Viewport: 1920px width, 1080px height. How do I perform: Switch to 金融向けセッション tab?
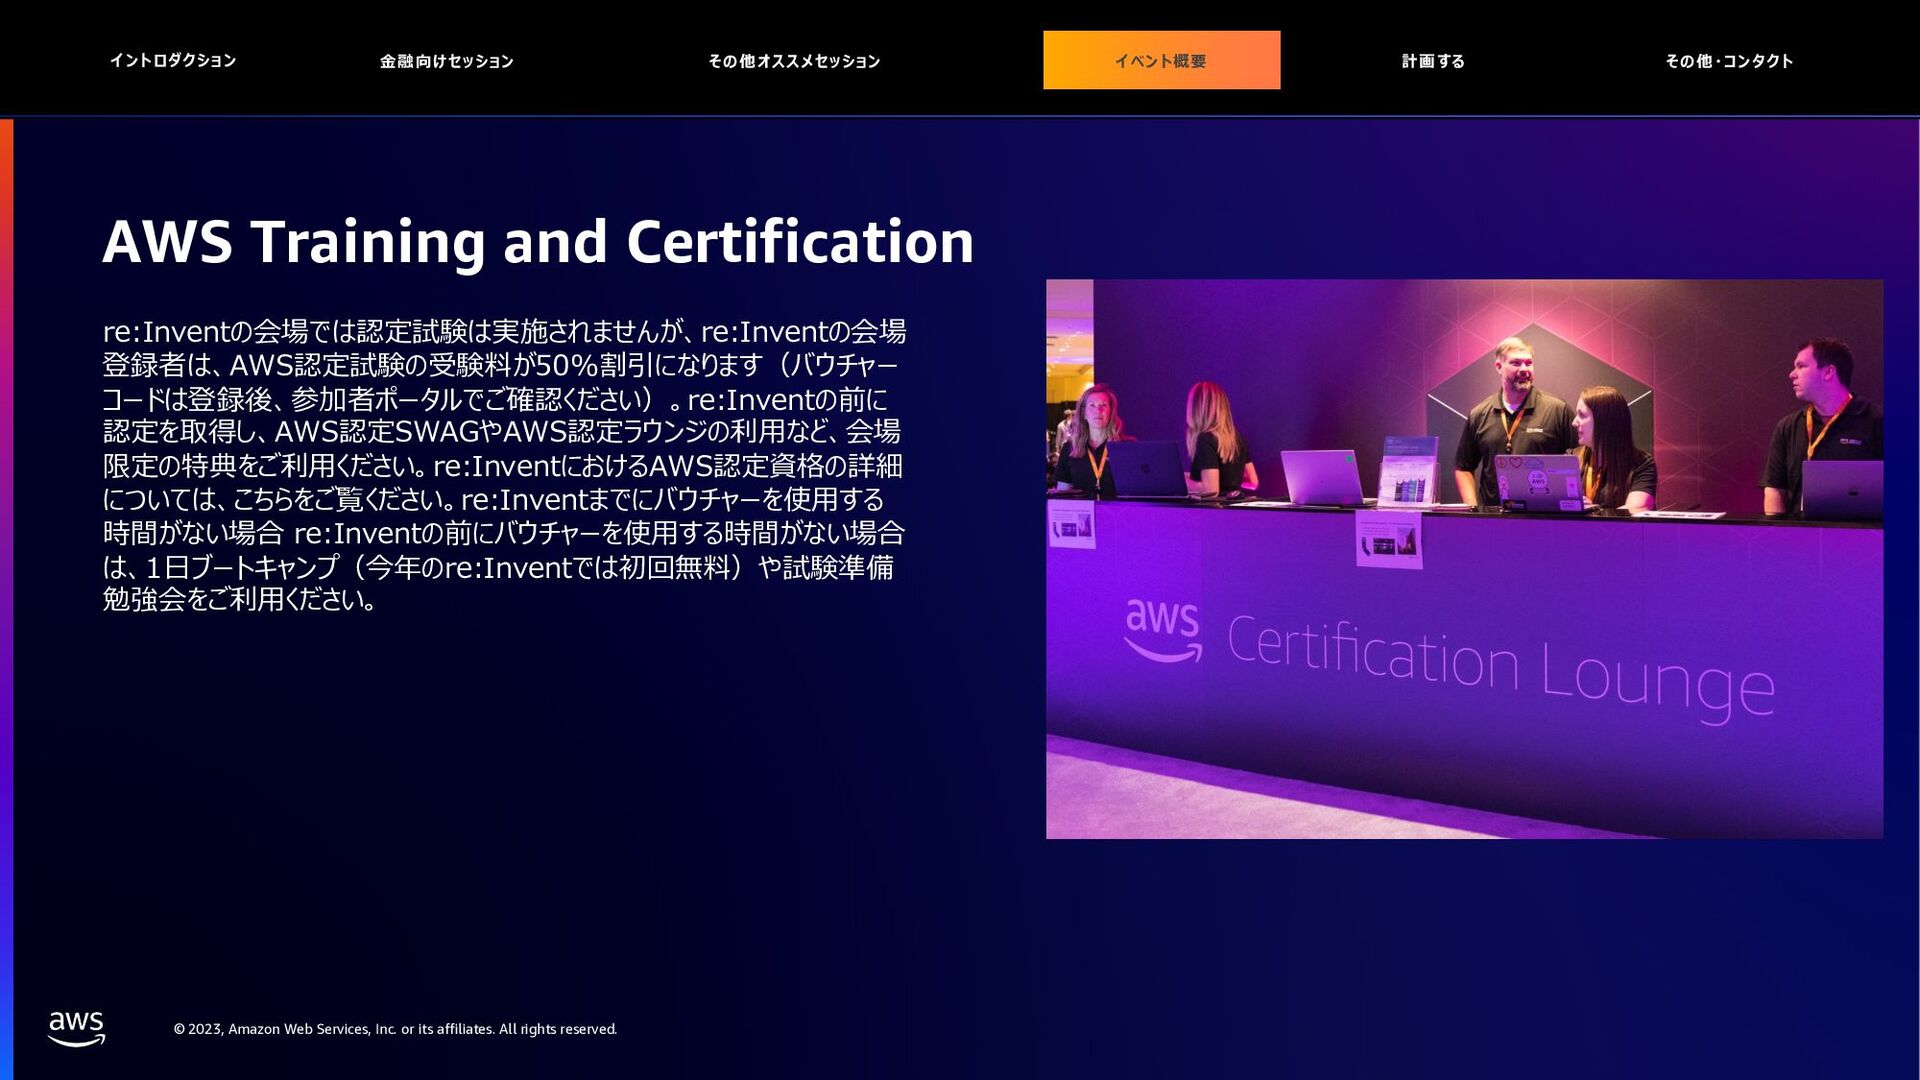click(x=446, y=61)
